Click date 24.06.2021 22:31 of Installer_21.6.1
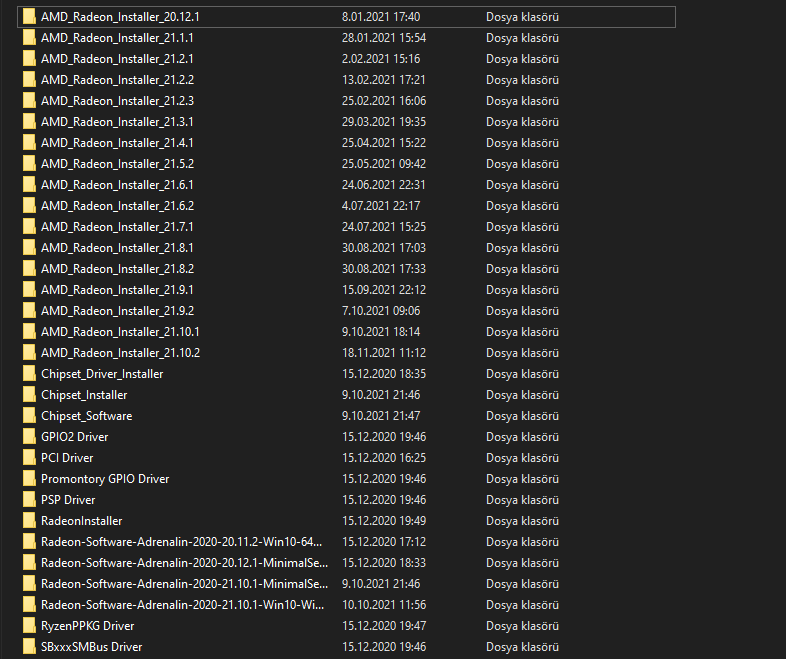Viewport: 786px width, 659px height. pos(384,185)
